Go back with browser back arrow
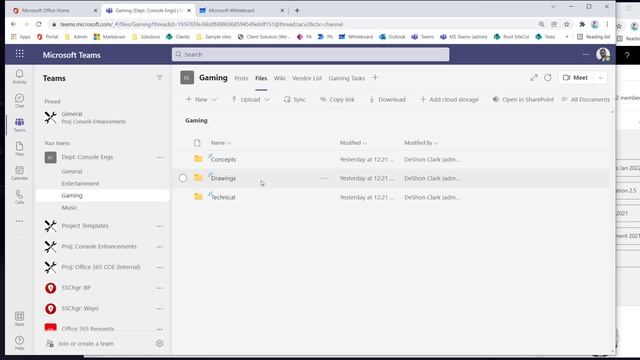Screen dimensions: 640x360 click(x=13, y=24)
